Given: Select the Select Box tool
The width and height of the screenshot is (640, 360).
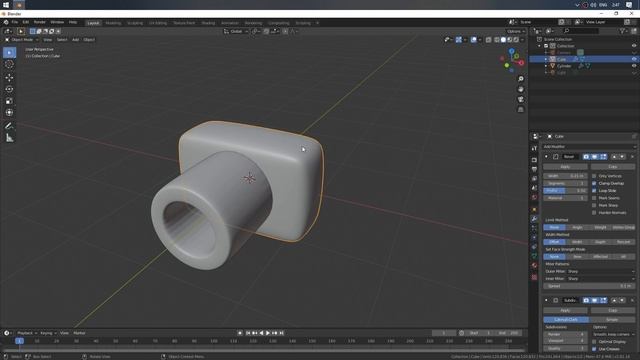Looking at the screenshot, I should [x=9, y=52].
